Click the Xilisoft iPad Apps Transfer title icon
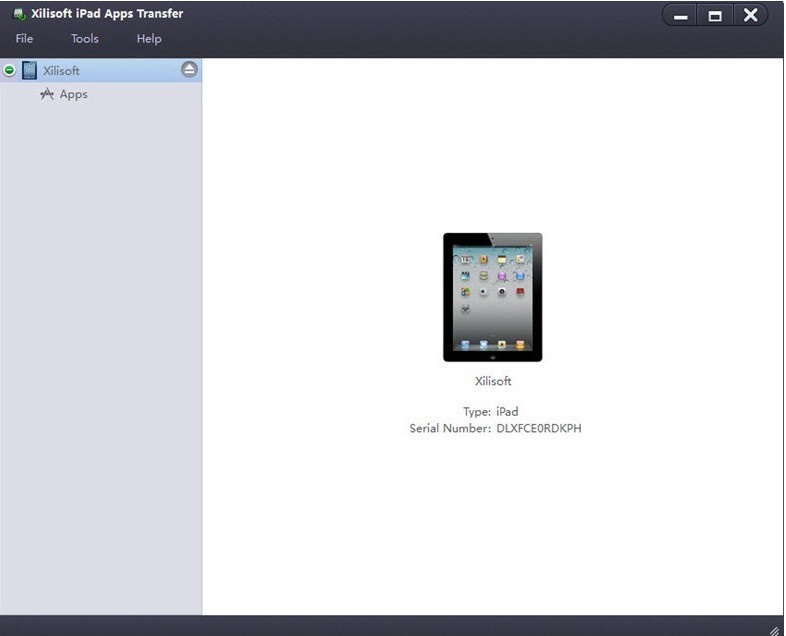 pos(20,14)
